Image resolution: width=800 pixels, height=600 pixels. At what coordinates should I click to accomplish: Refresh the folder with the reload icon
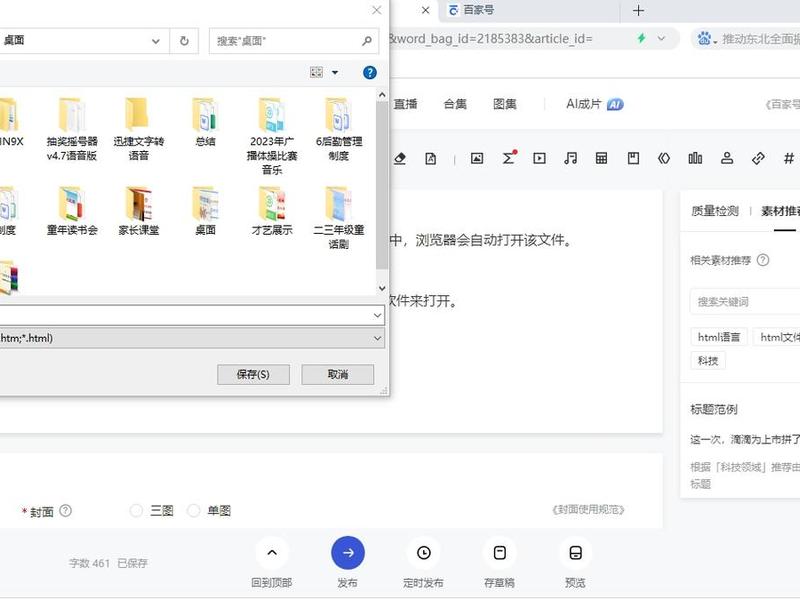point(184,41)
